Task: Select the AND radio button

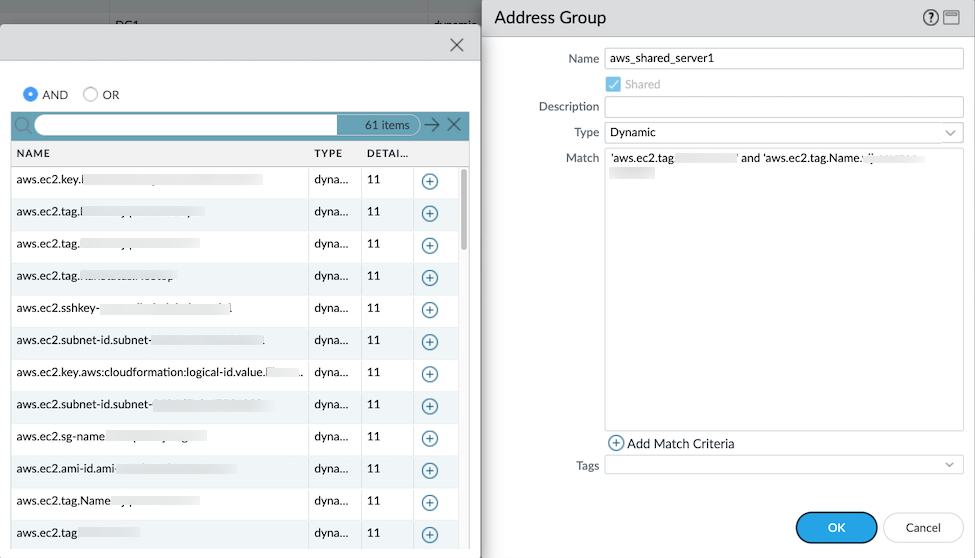Action: 31,95
